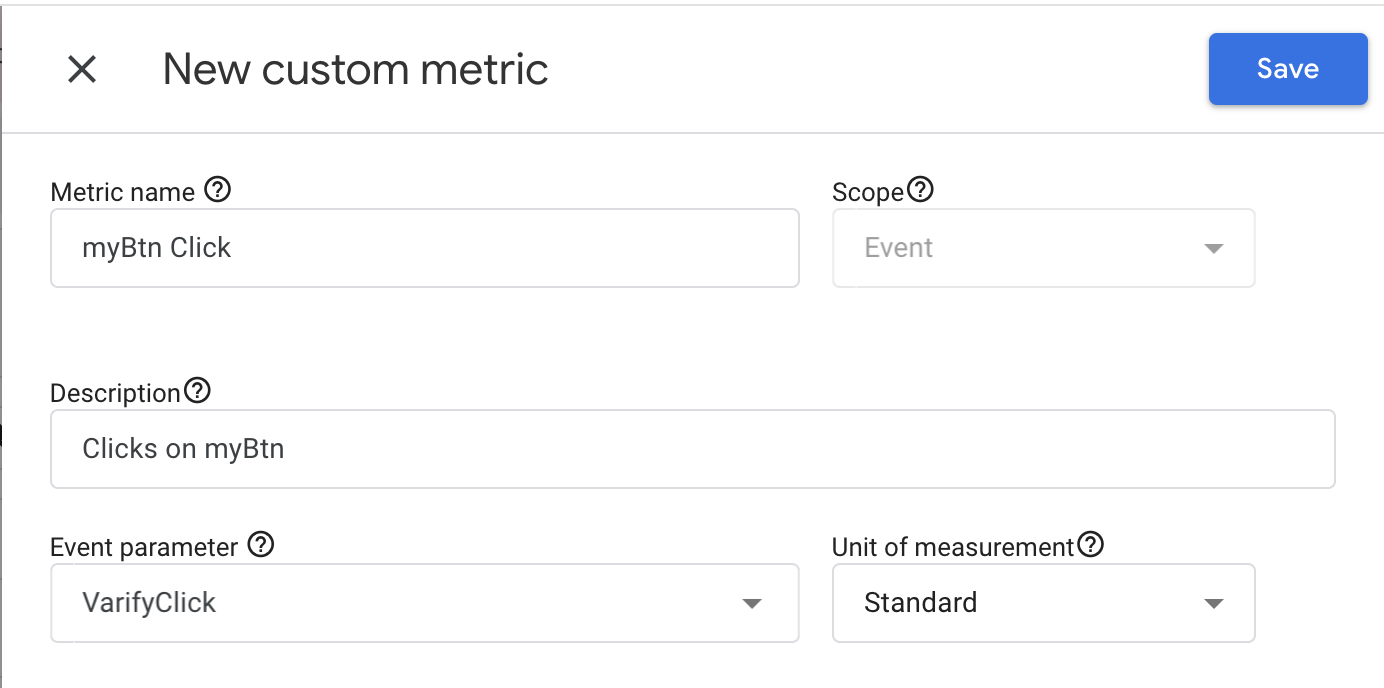Focus the Description text field
This screenshot has width=1384, height=688.
[693, 449]
